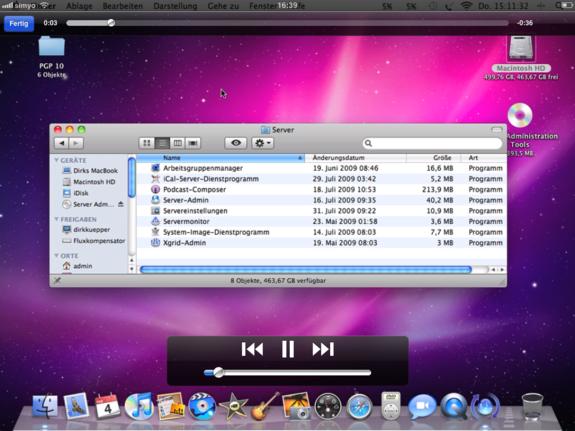Sort by the Größe column header

[433, 158]
